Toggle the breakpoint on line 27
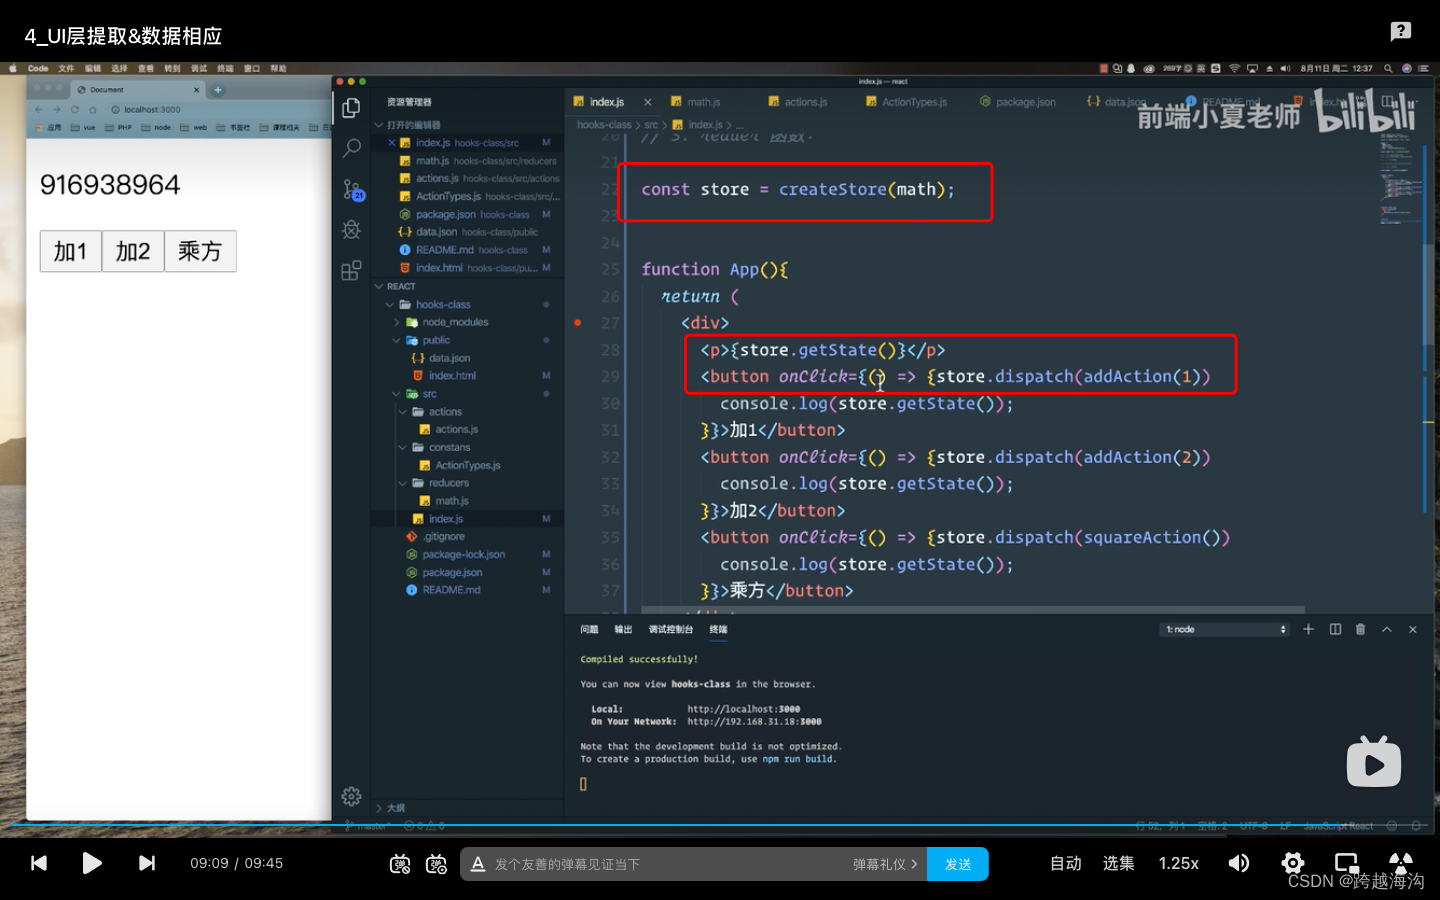Viewport: 1440px width, 900px height. click(x=578, y=323)
